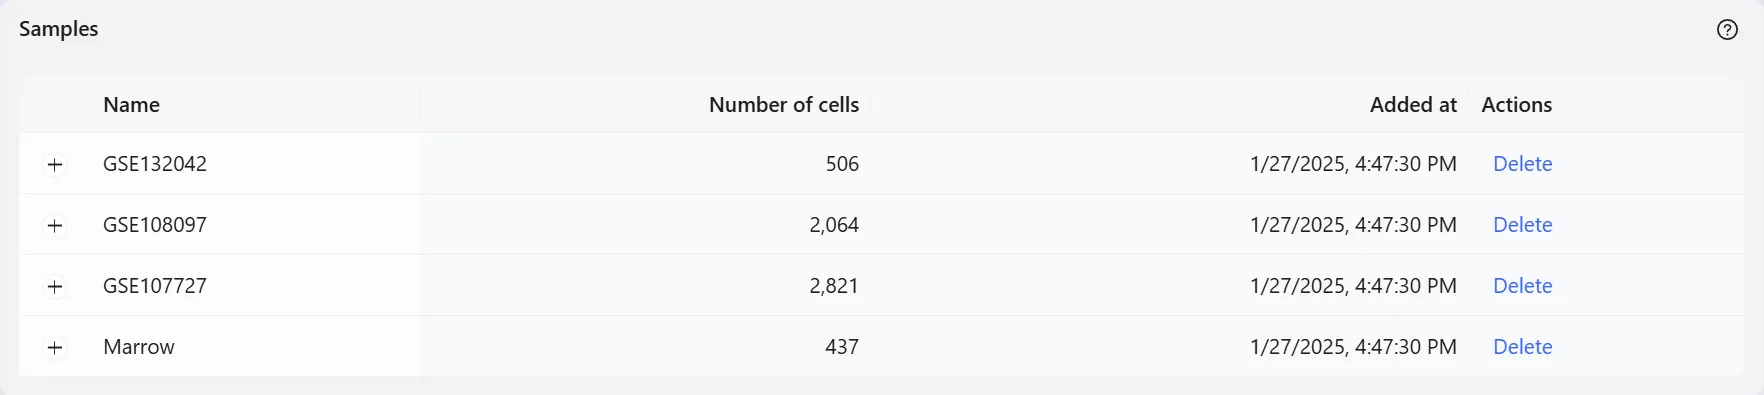The image size is (1764, 395).
Task: Delete the GSE107727 sample
Action: (1522, 286)
